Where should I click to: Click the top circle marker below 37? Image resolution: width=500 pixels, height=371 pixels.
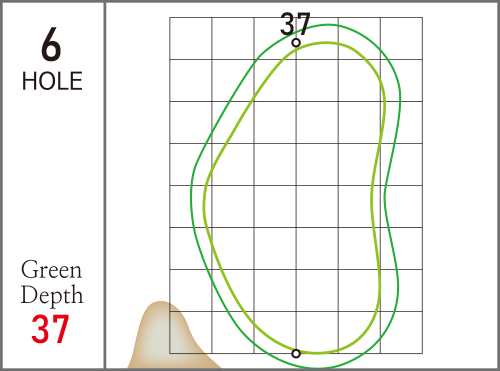pos(296,43)
